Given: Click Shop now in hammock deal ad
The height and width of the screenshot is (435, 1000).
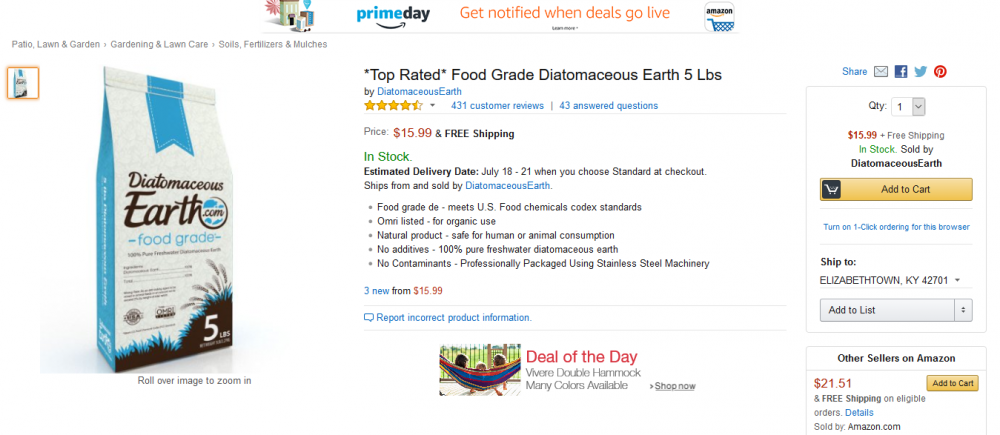Looking at the screenshot, I should pyautogui.click(x=673, y=386).
